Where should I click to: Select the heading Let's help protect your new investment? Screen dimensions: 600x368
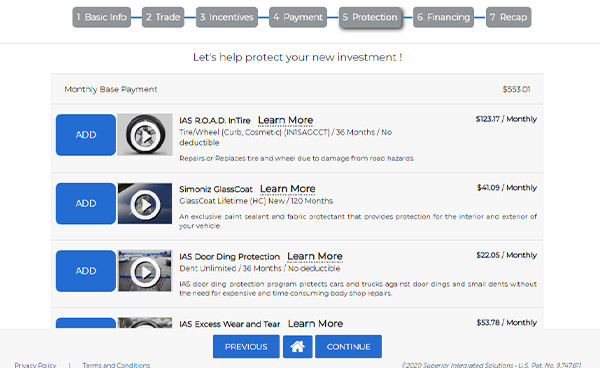point(297,57)
